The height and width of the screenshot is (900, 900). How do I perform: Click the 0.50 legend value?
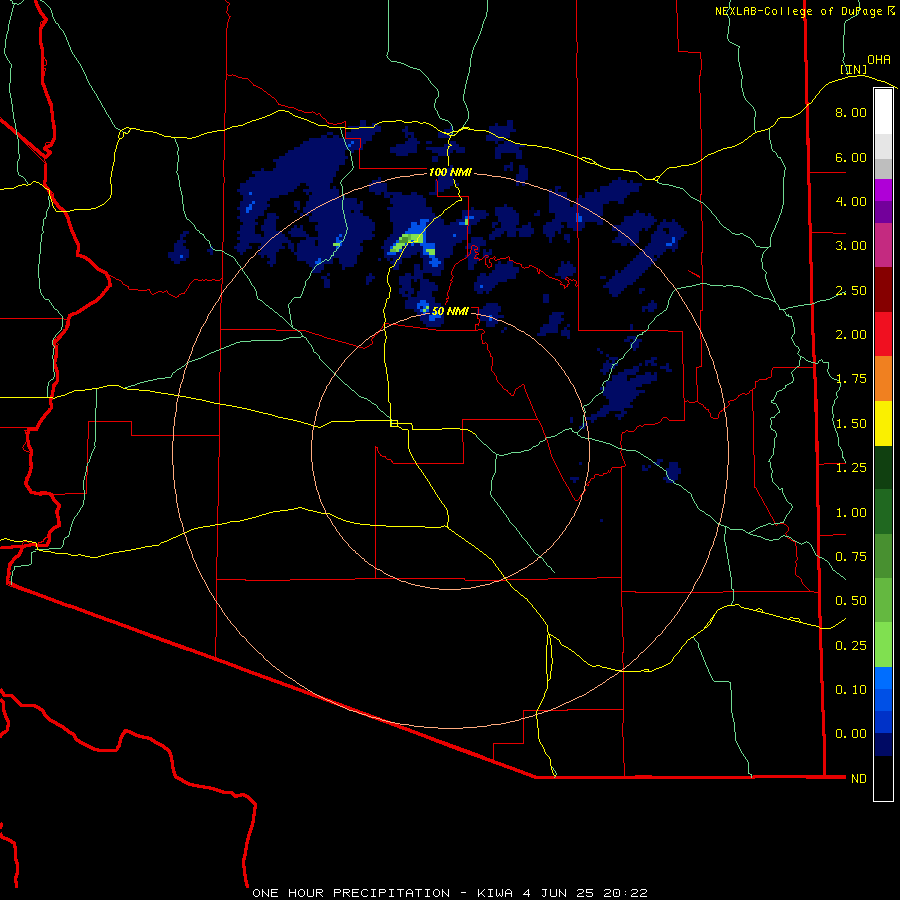point(851,601)
